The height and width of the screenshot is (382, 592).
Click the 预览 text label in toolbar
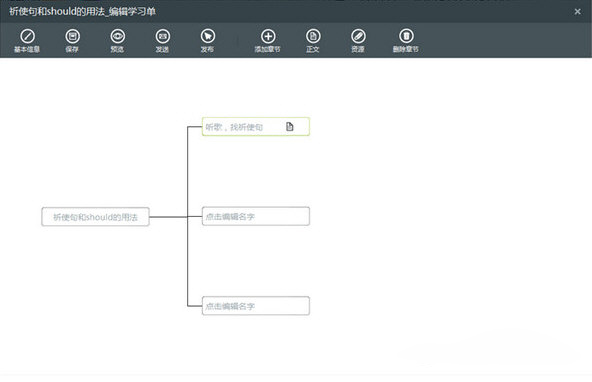pyautogui.click(x=117, y=49)
